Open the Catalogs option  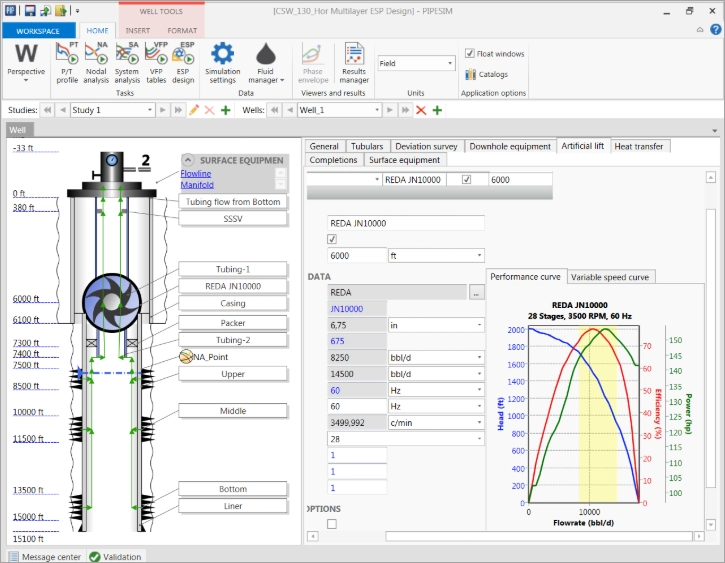point(486,74)
